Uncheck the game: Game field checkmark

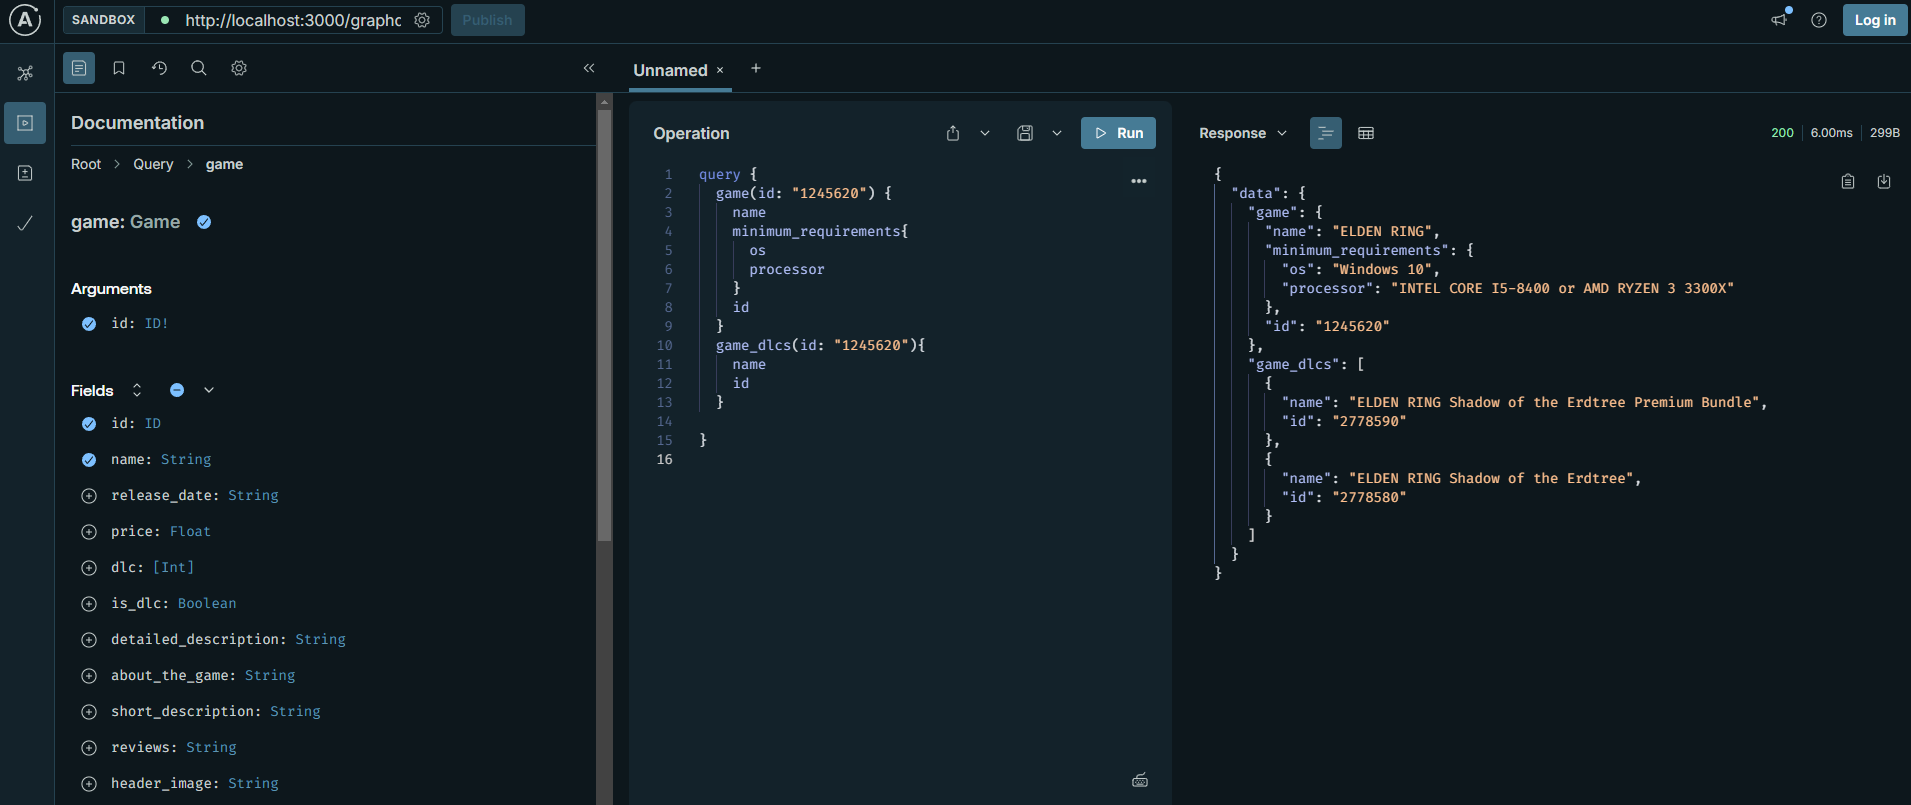point(204,222)
